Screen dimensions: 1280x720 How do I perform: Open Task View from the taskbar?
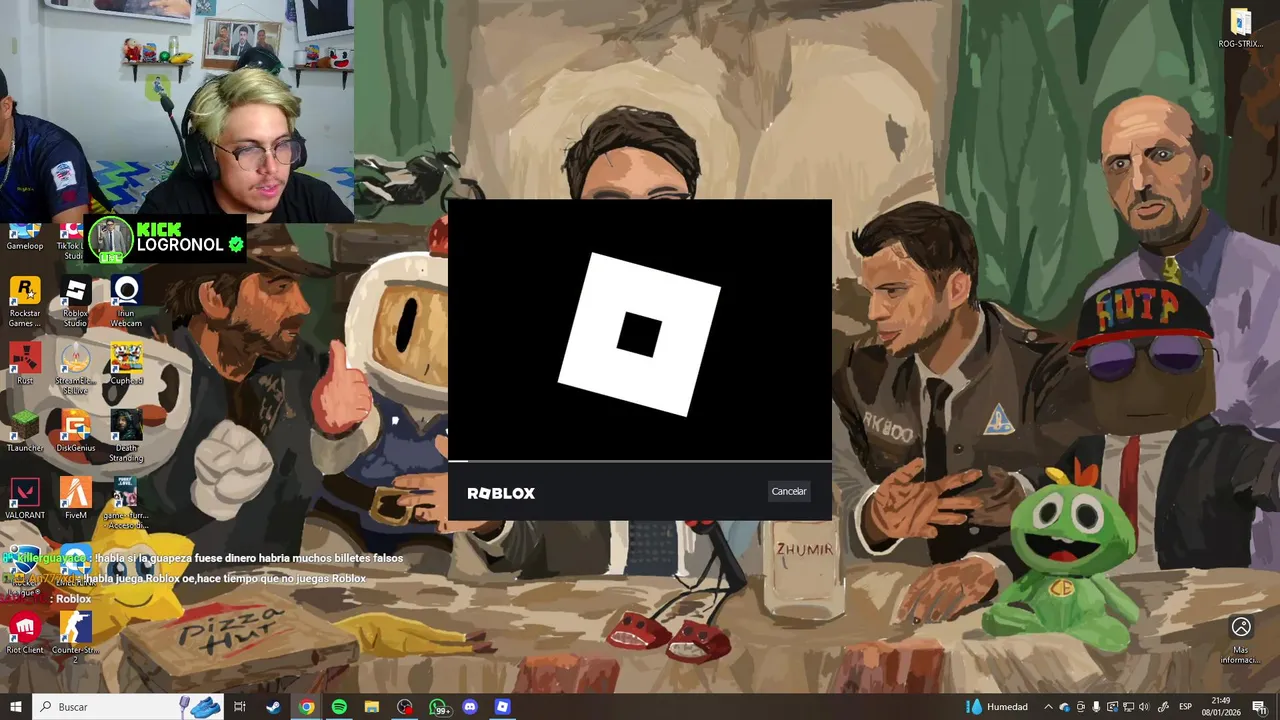(240, 707)
